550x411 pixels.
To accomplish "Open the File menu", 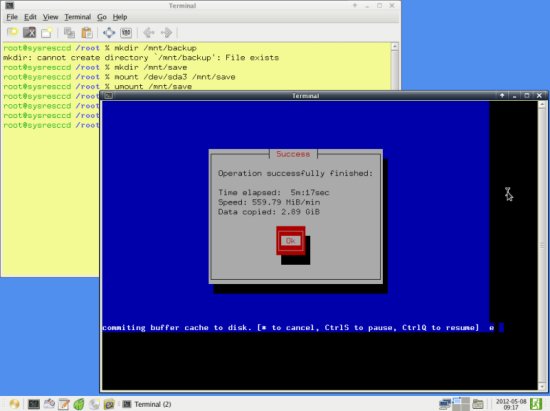I will (12, 17).
